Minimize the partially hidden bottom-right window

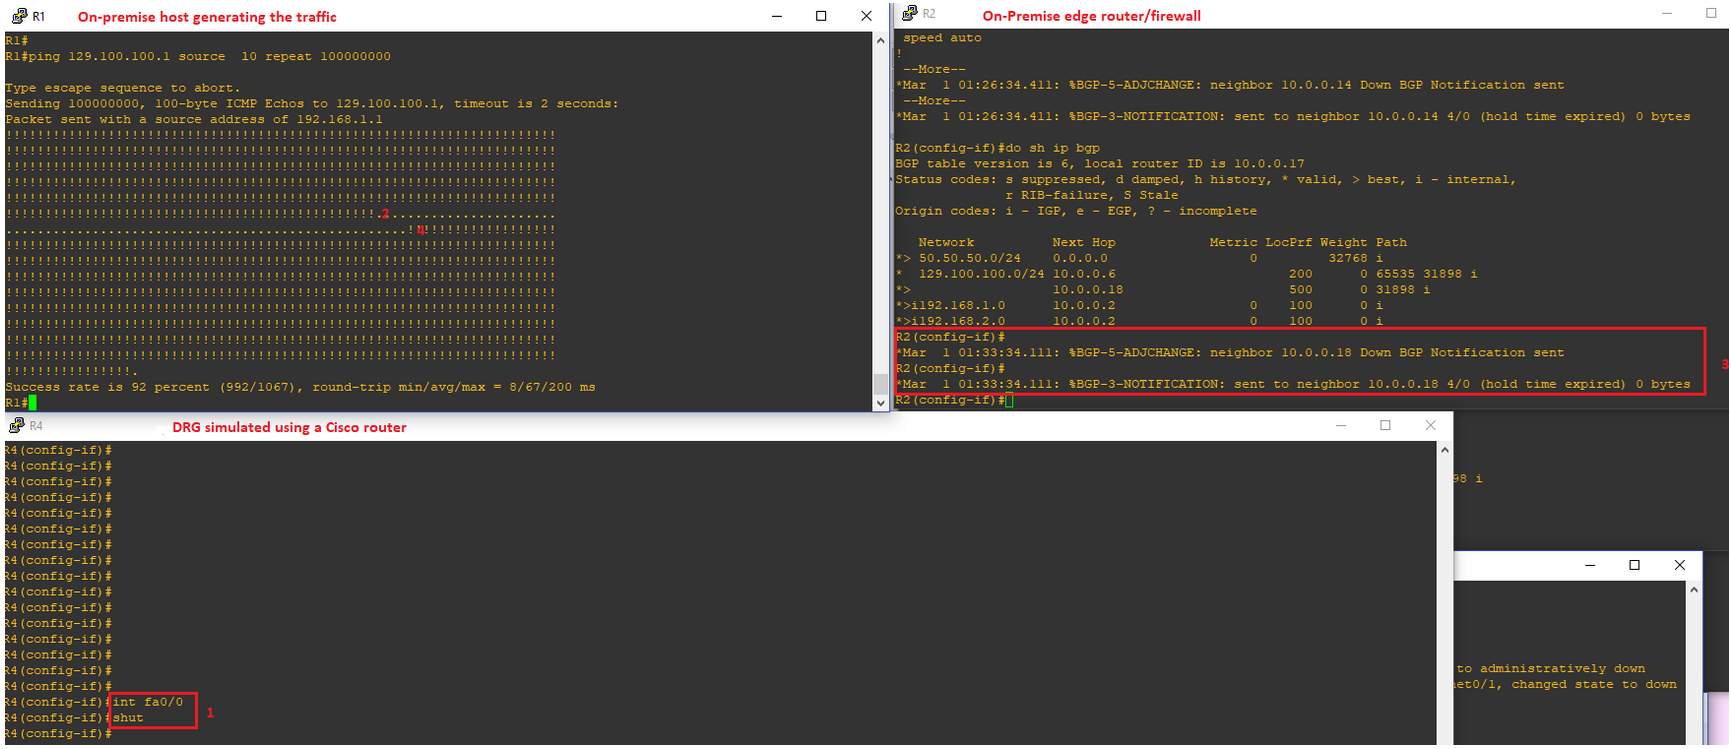pos(1590,565)
